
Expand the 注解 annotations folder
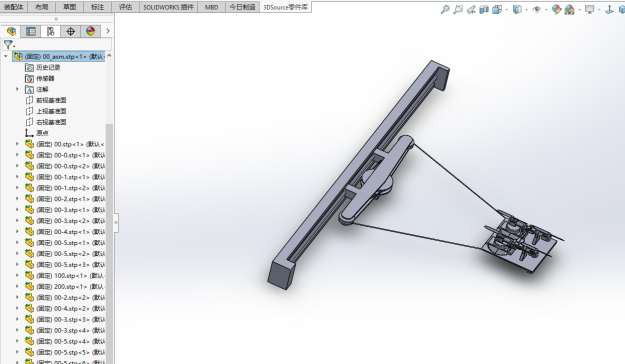pyautogui.click(x=17, y=89)
